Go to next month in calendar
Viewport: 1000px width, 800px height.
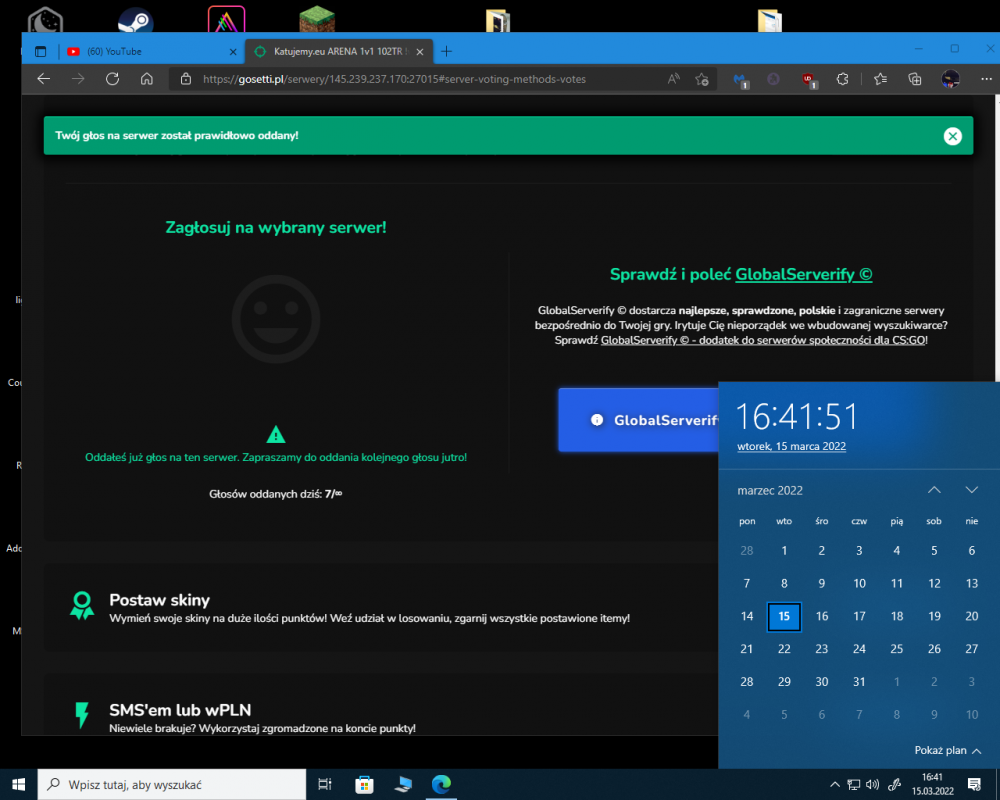coord(971,490)
